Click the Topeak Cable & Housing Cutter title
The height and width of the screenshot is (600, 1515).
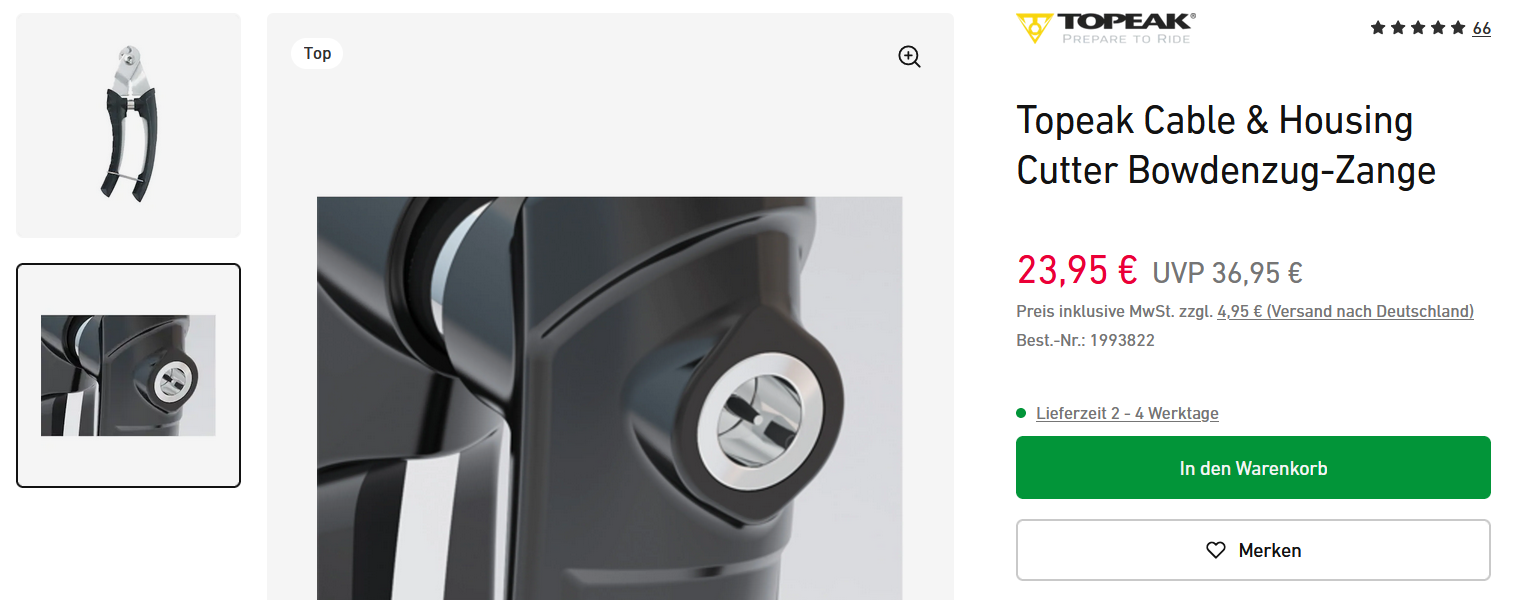1226,145
